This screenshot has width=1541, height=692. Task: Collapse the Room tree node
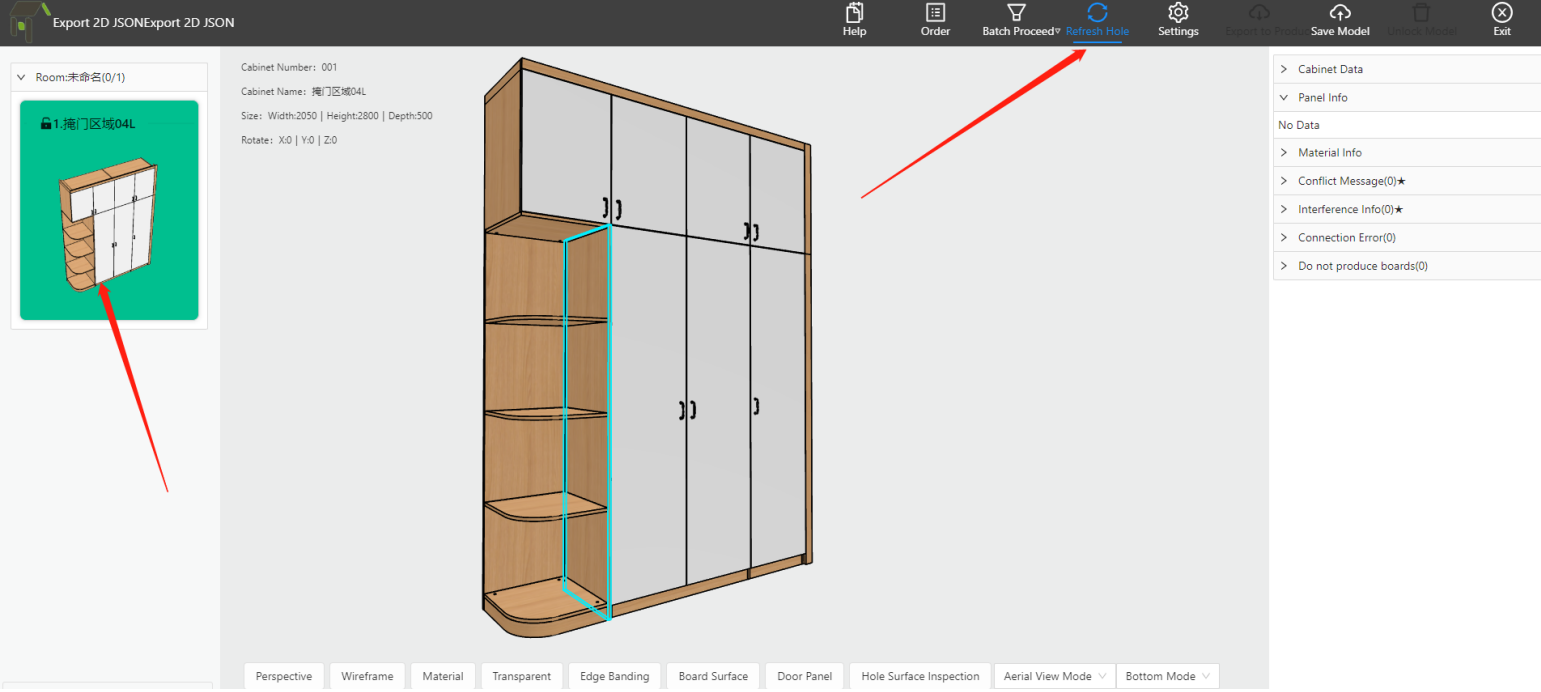[21, 77]
